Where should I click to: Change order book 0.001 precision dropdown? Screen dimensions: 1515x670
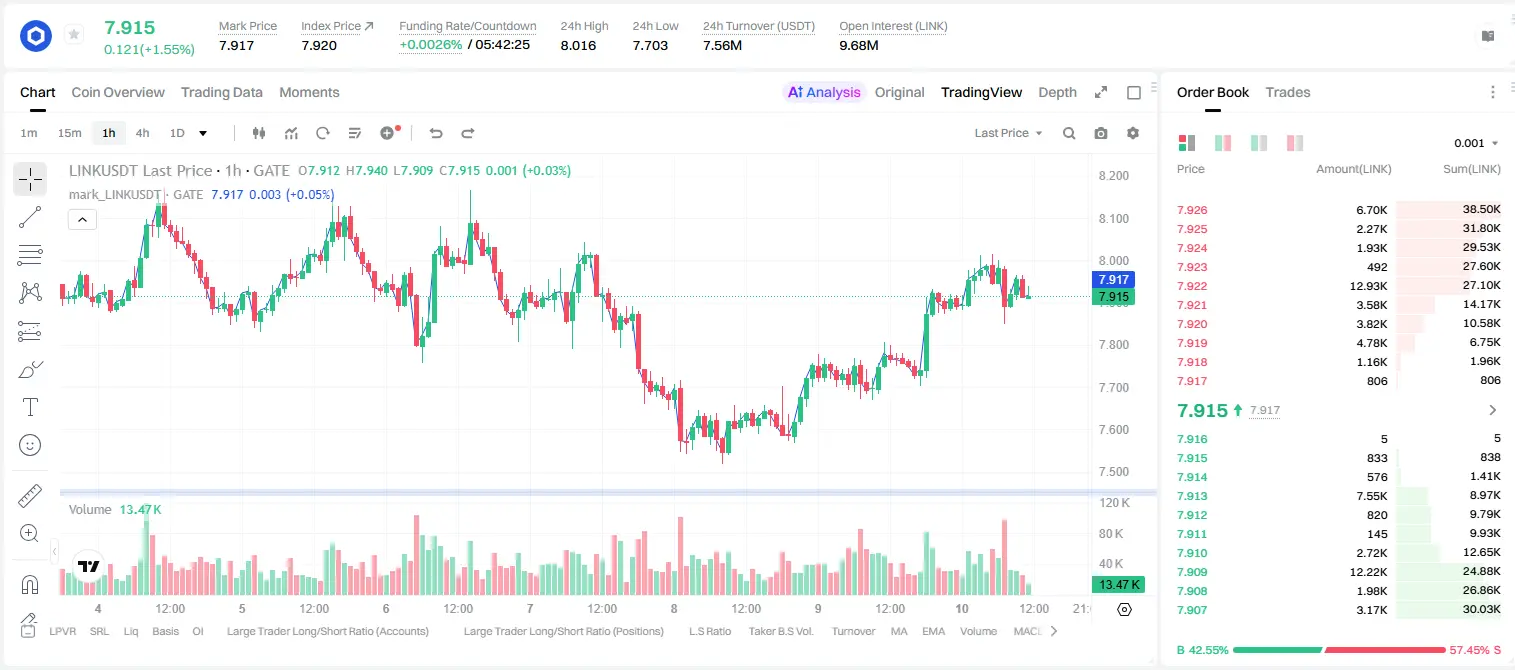pos(1476,143)
